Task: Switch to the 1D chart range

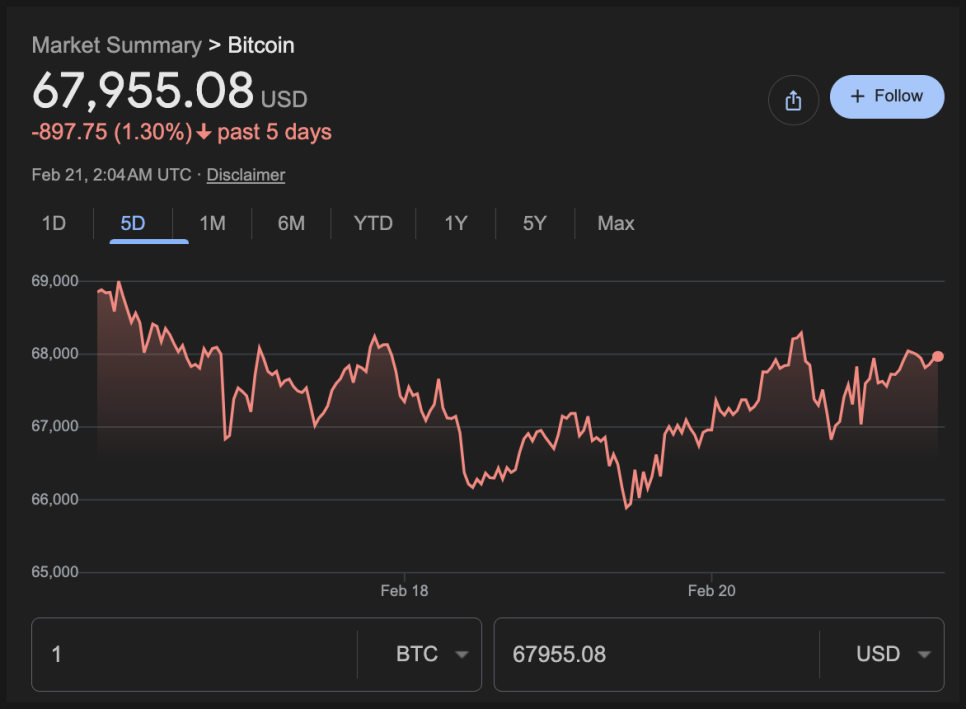Action: coord(54,224)
